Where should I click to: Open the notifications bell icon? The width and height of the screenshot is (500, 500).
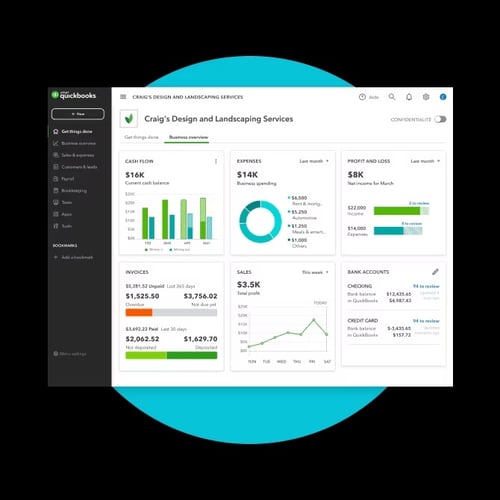point(409,97)
